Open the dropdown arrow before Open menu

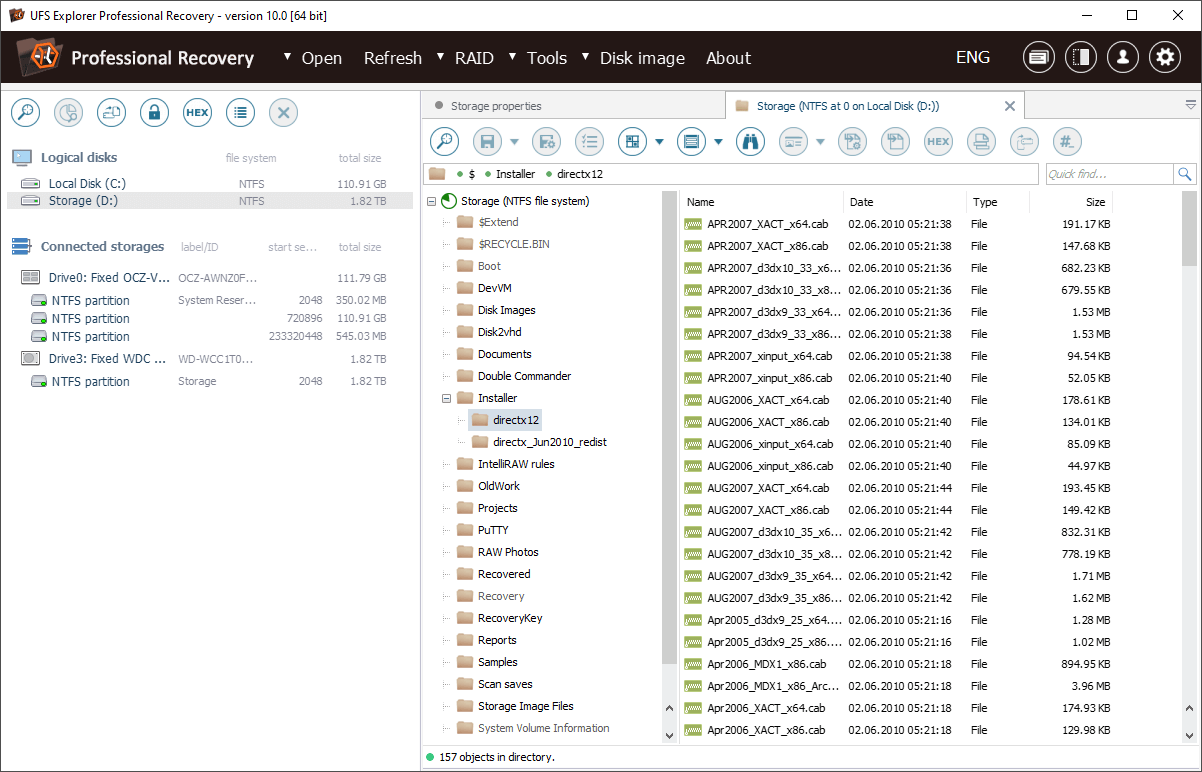(x=288, y=56)
